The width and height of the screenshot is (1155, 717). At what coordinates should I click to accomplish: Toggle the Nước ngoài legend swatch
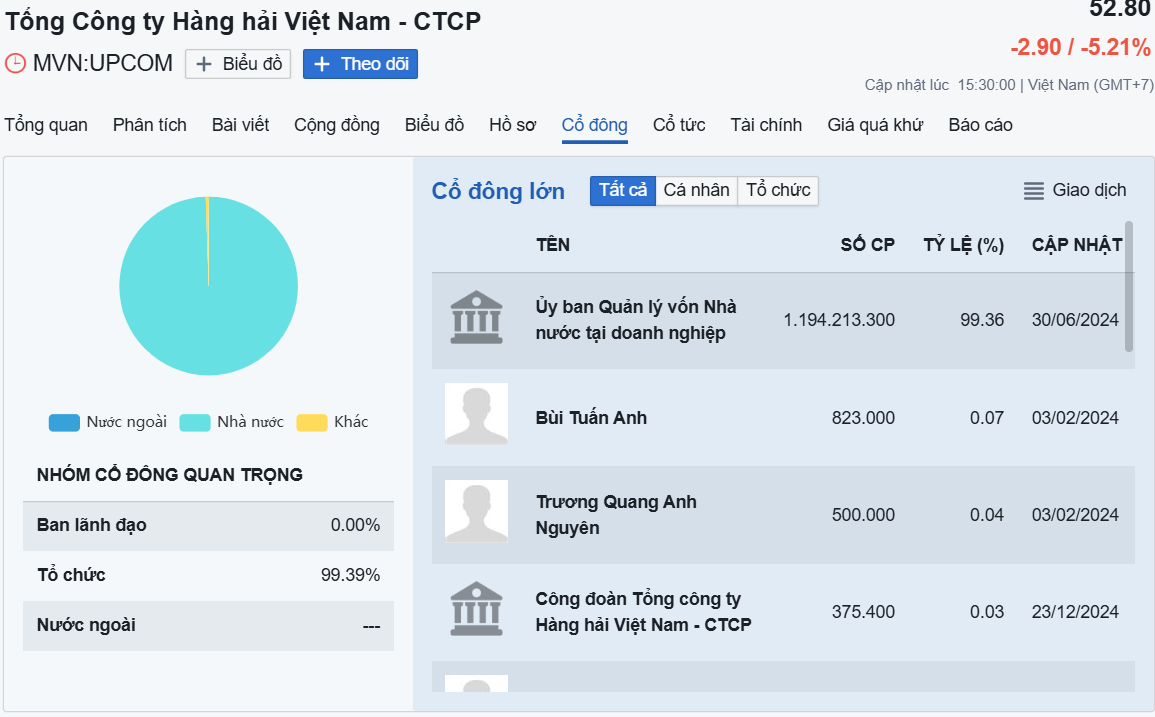[64, 422]
